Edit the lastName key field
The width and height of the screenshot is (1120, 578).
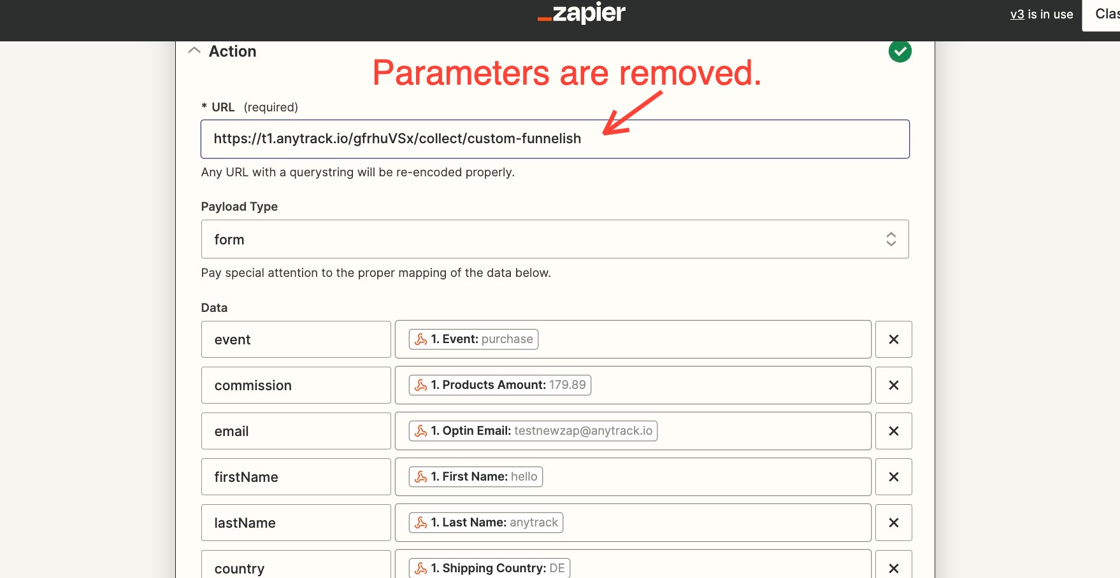coord(296,523)
